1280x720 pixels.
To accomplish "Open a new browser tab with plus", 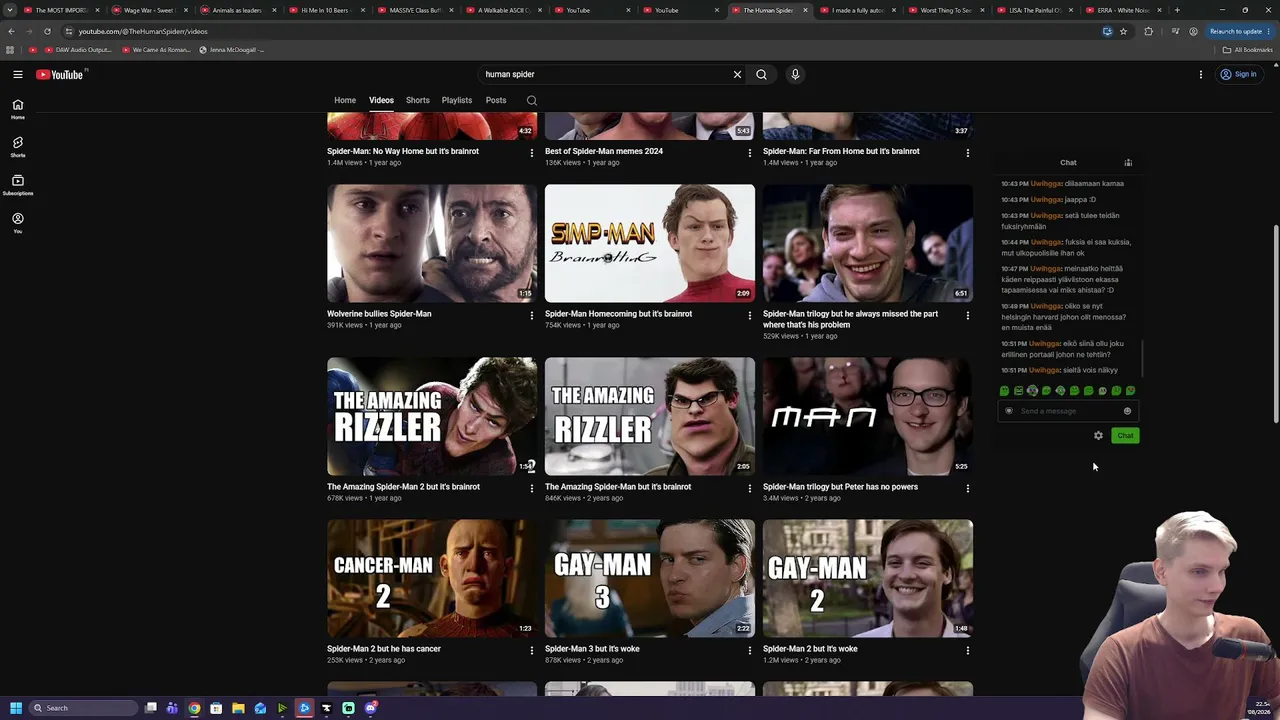I will pos(1177,10).
